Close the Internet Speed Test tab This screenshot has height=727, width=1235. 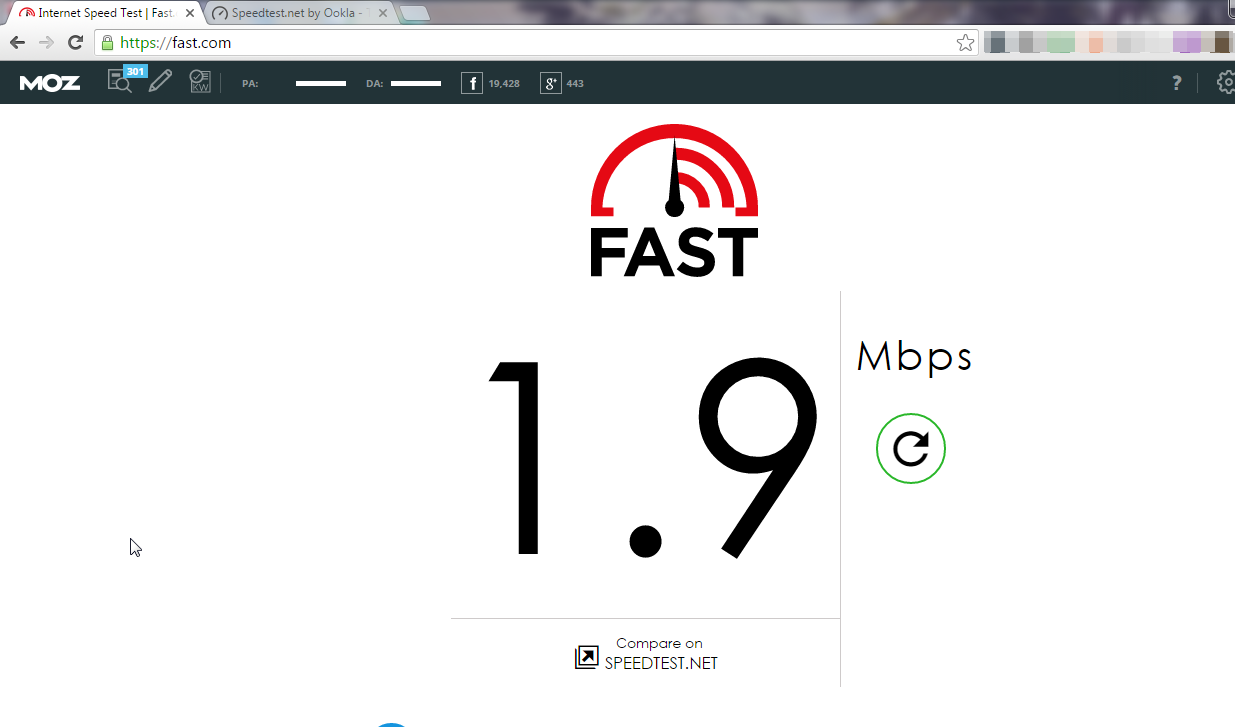(190, 13)
